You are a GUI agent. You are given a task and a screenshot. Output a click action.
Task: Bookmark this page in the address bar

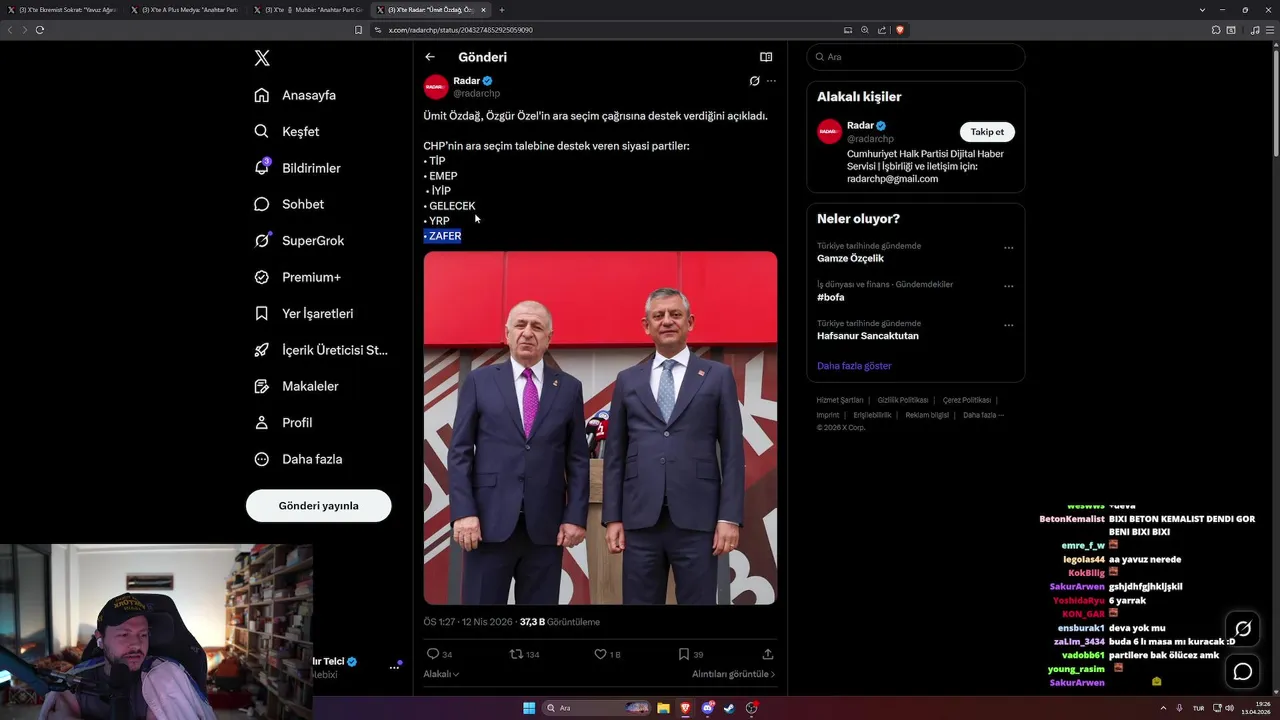[x=359, y=30]
